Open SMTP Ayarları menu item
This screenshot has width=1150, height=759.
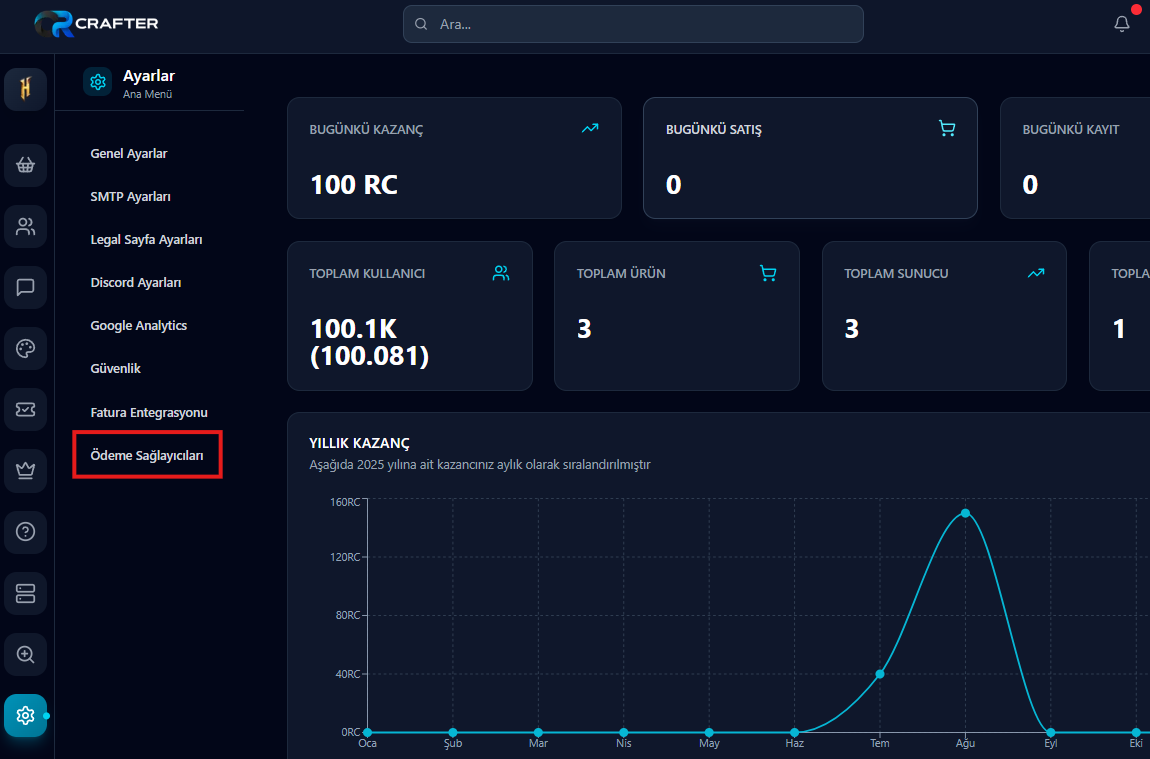[x=131, y=197]
